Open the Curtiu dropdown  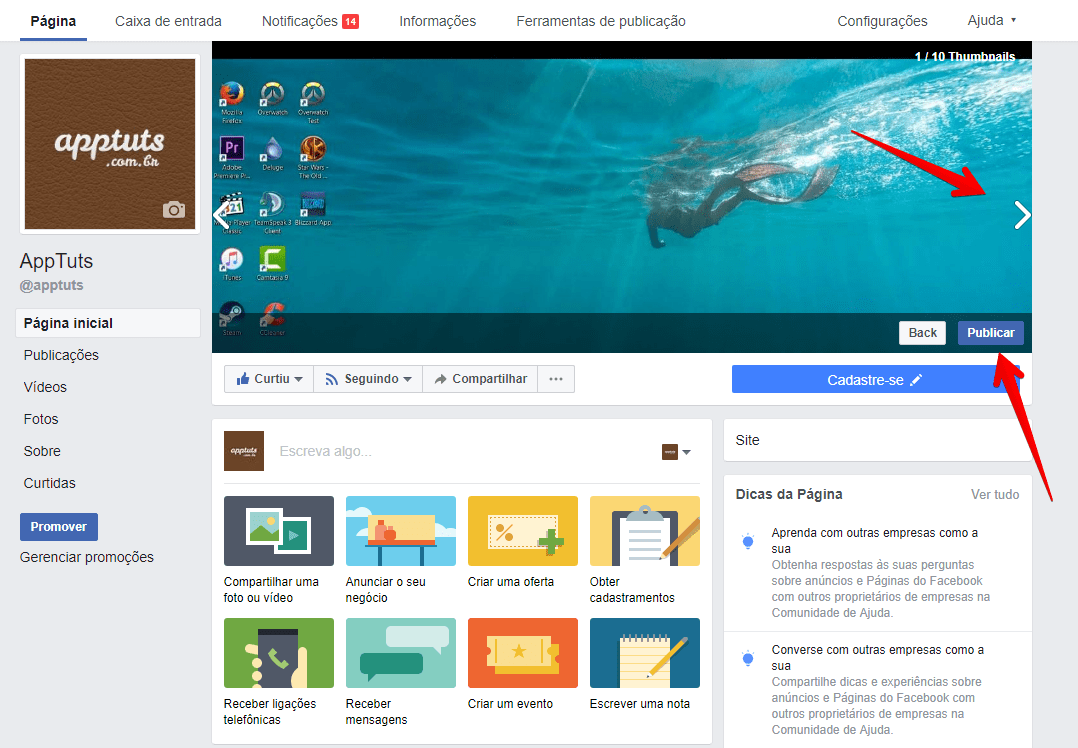coord(270,379)
